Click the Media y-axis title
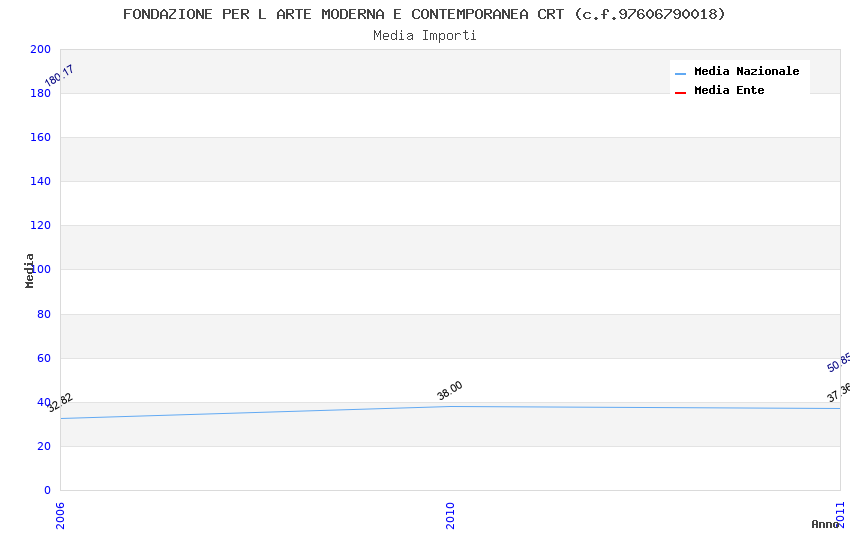 29,270
